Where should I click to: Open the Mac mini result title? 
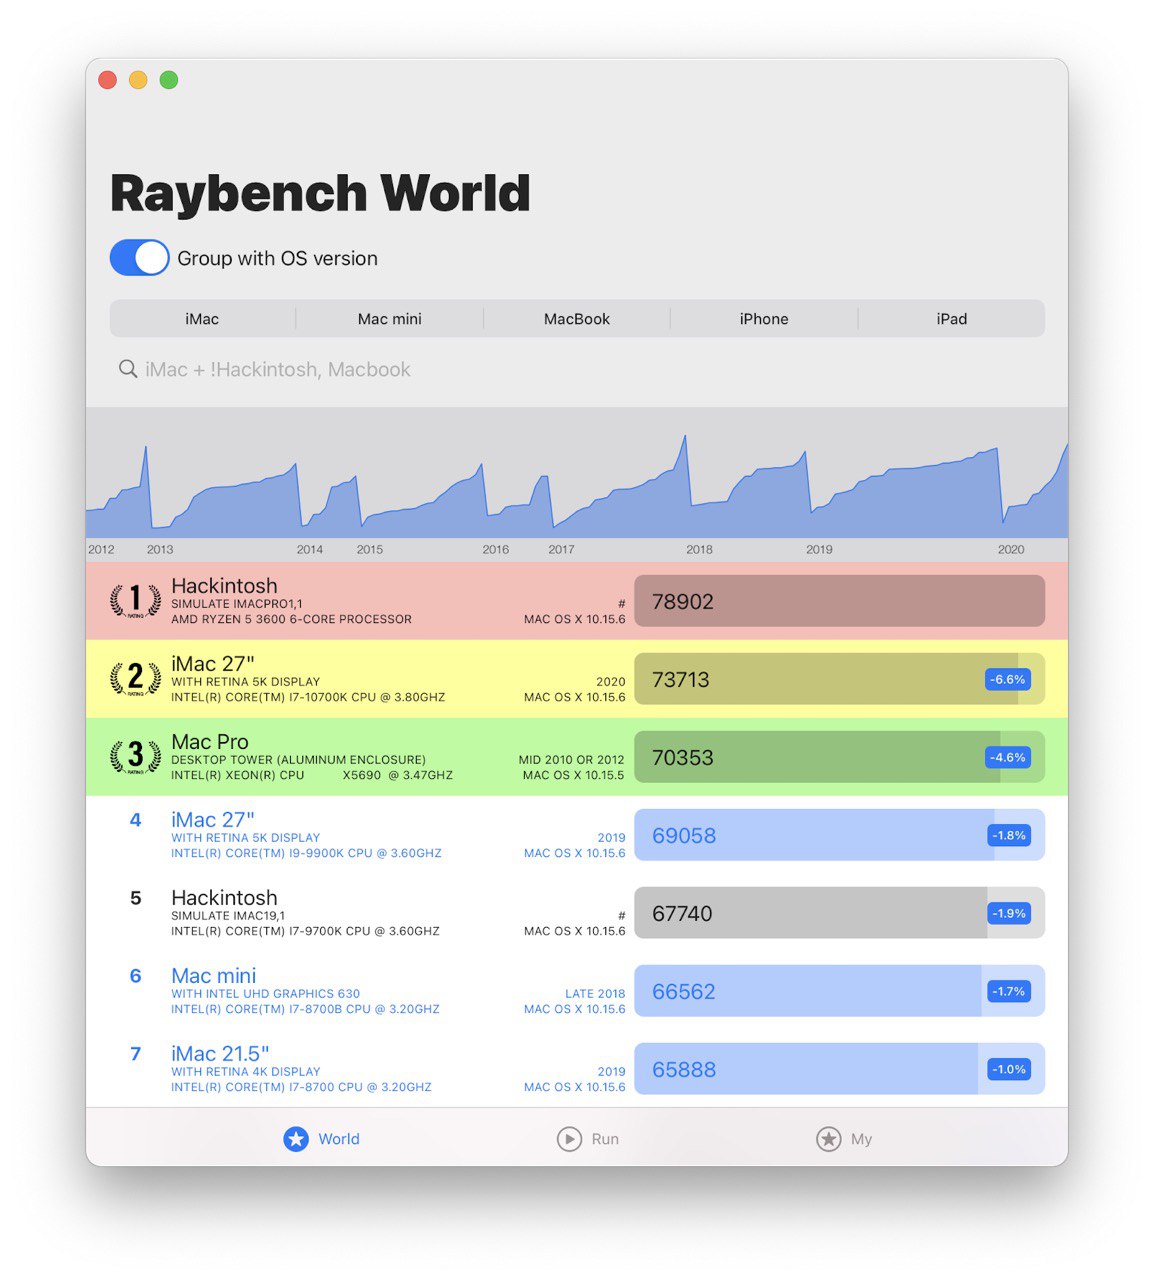(x=213, y=976)
